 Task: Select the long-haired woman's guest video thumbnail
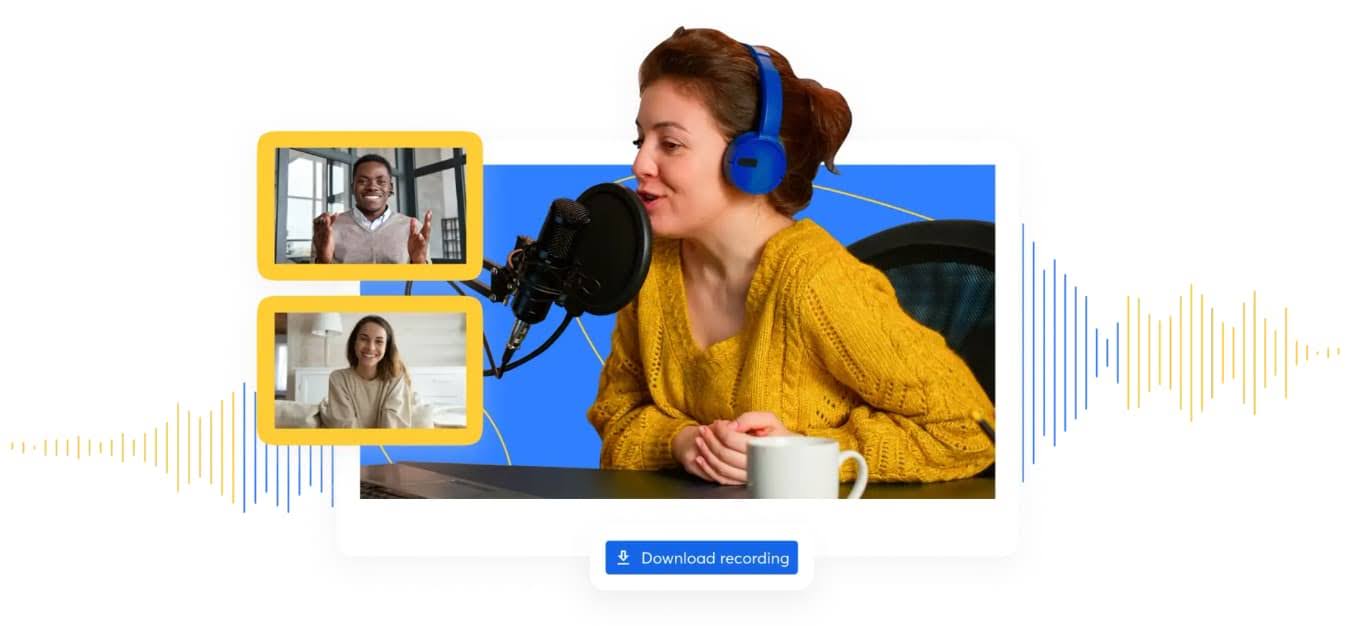click(x=370, y=371)
